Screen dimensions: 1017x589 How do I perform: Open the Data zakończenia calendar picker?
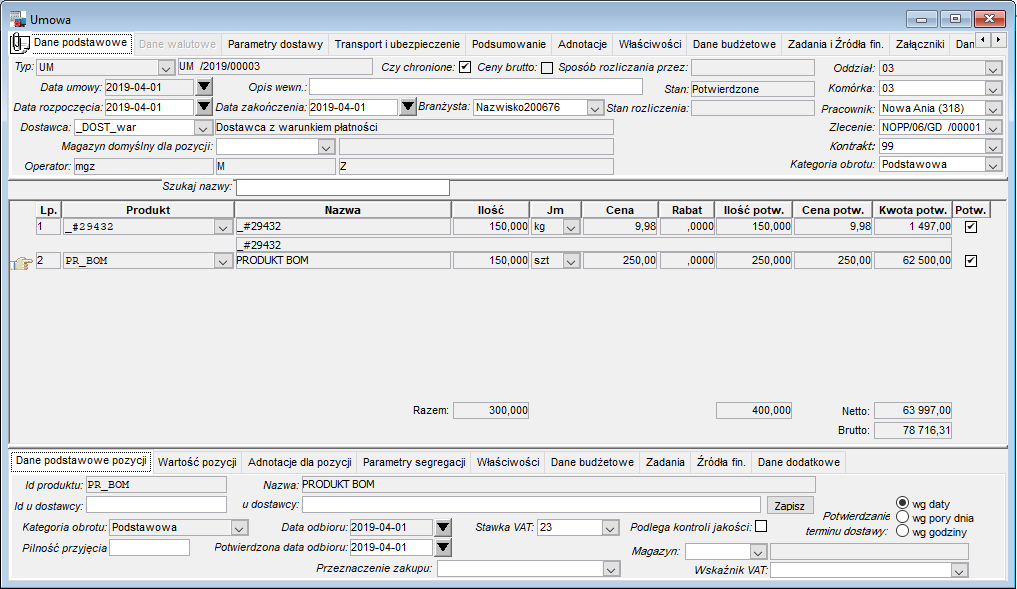point(407,107)
